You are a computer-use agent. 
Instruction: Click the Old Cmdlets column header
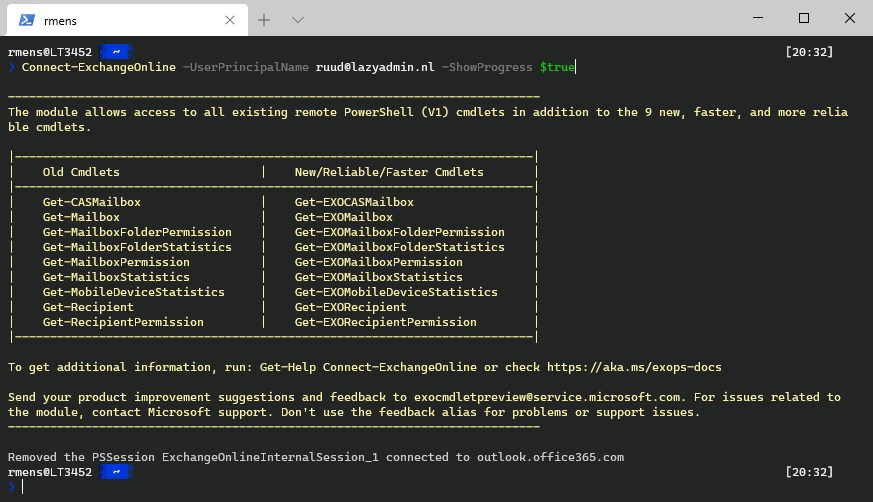point(81,172)
